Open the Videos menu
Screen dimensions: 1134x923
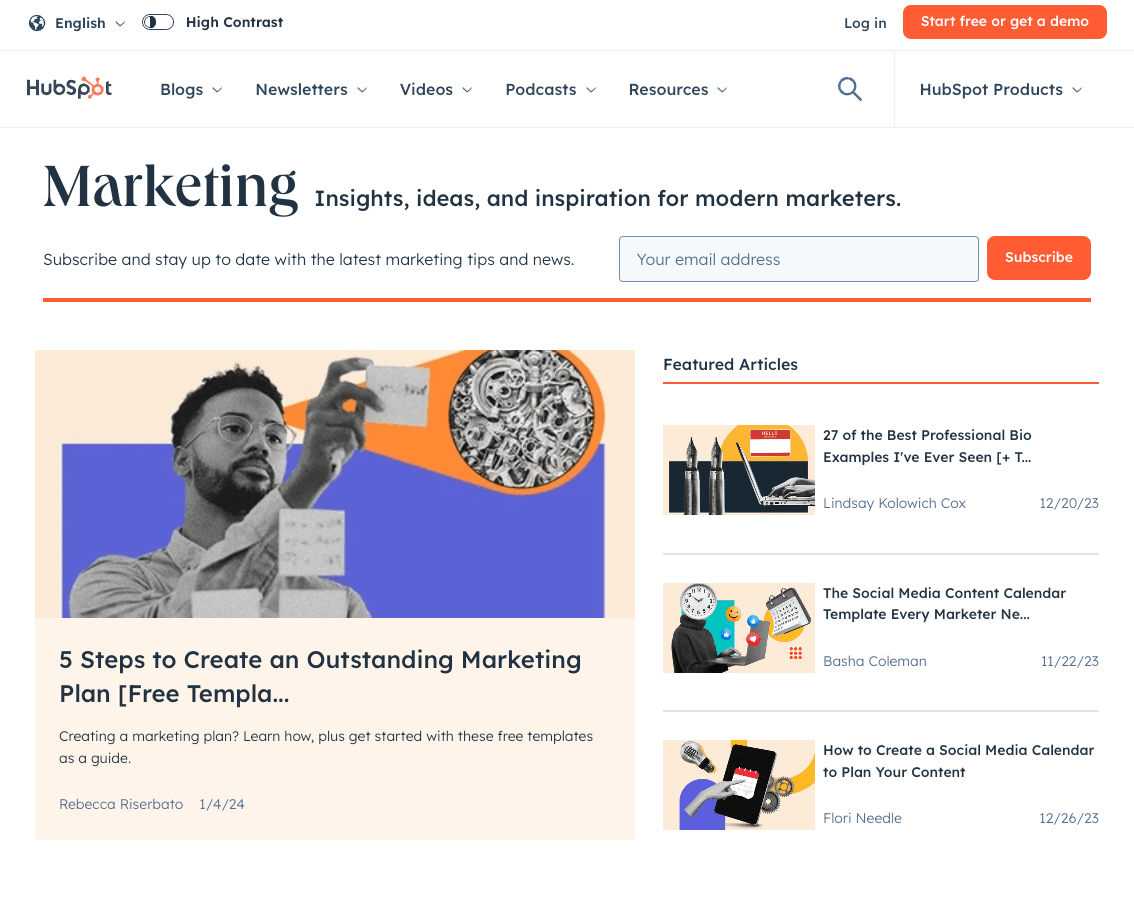point(436,90)
